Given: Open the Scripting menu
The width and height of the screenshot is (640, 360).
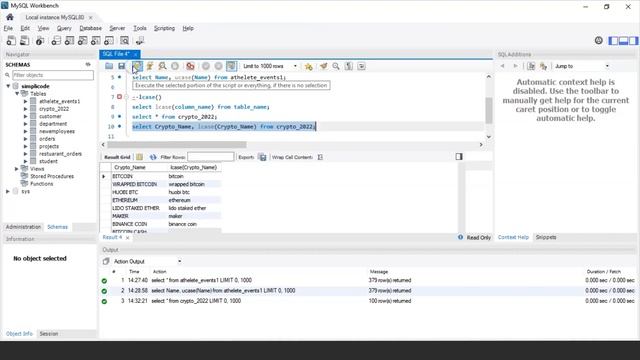Looking at the screenshot, I should pos(164,28).
